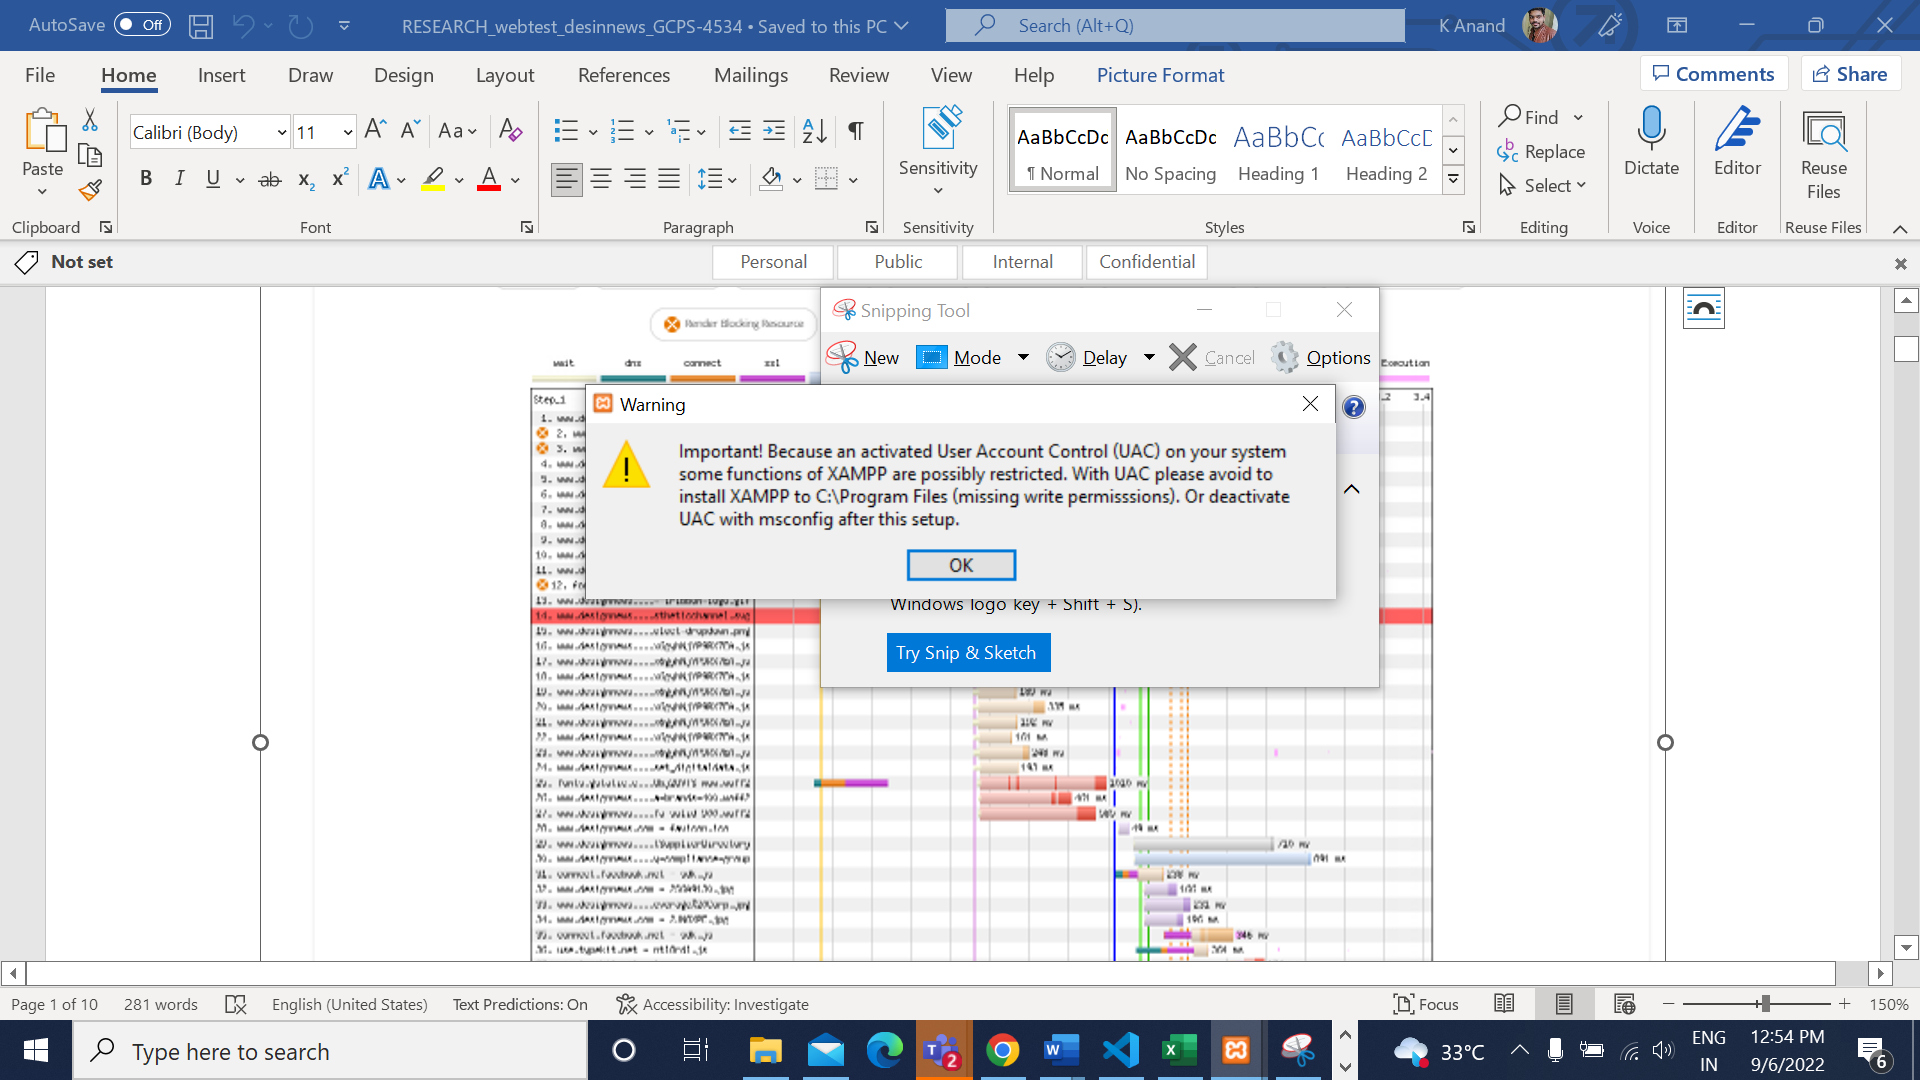Open the font name dropdown
This screenshot has width=1920, height=1080.
pyautogui.click(x=282, y=132)
